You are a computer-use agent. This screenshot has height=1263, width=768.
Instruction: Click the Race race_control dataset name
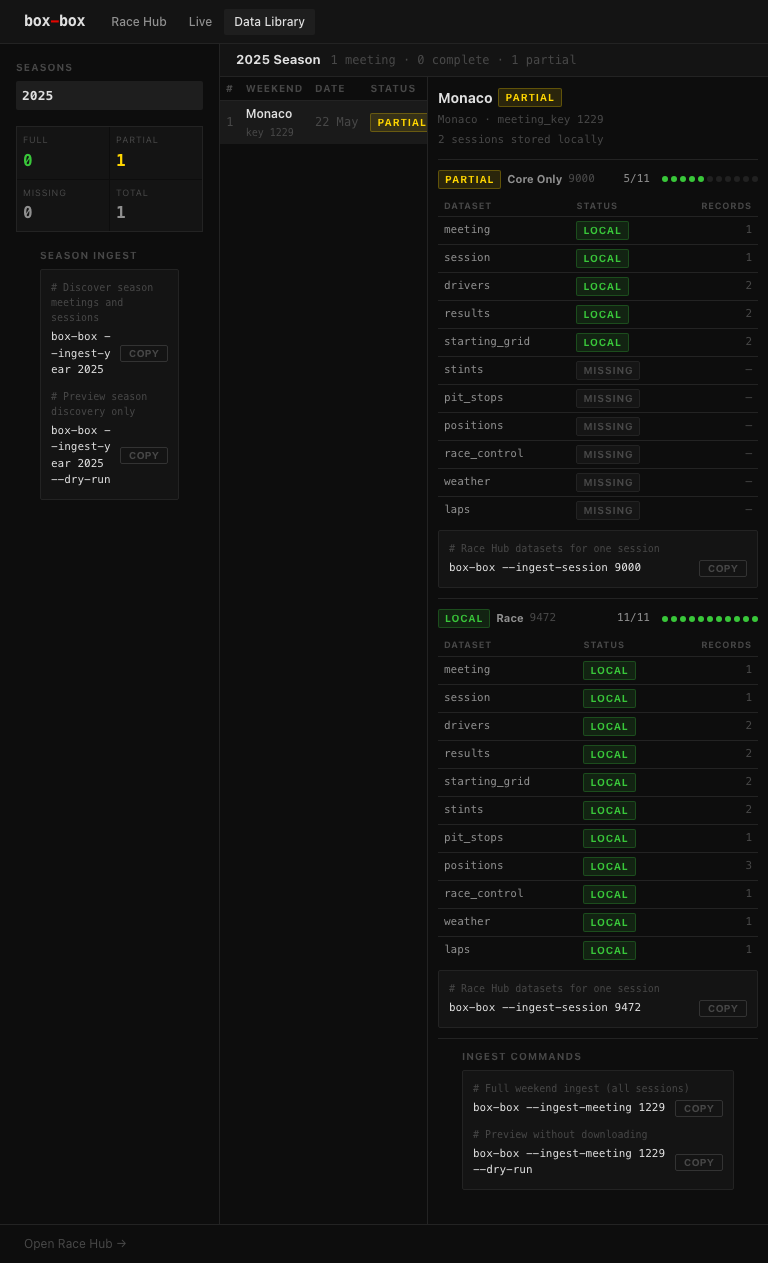click(x=484, y=893)
